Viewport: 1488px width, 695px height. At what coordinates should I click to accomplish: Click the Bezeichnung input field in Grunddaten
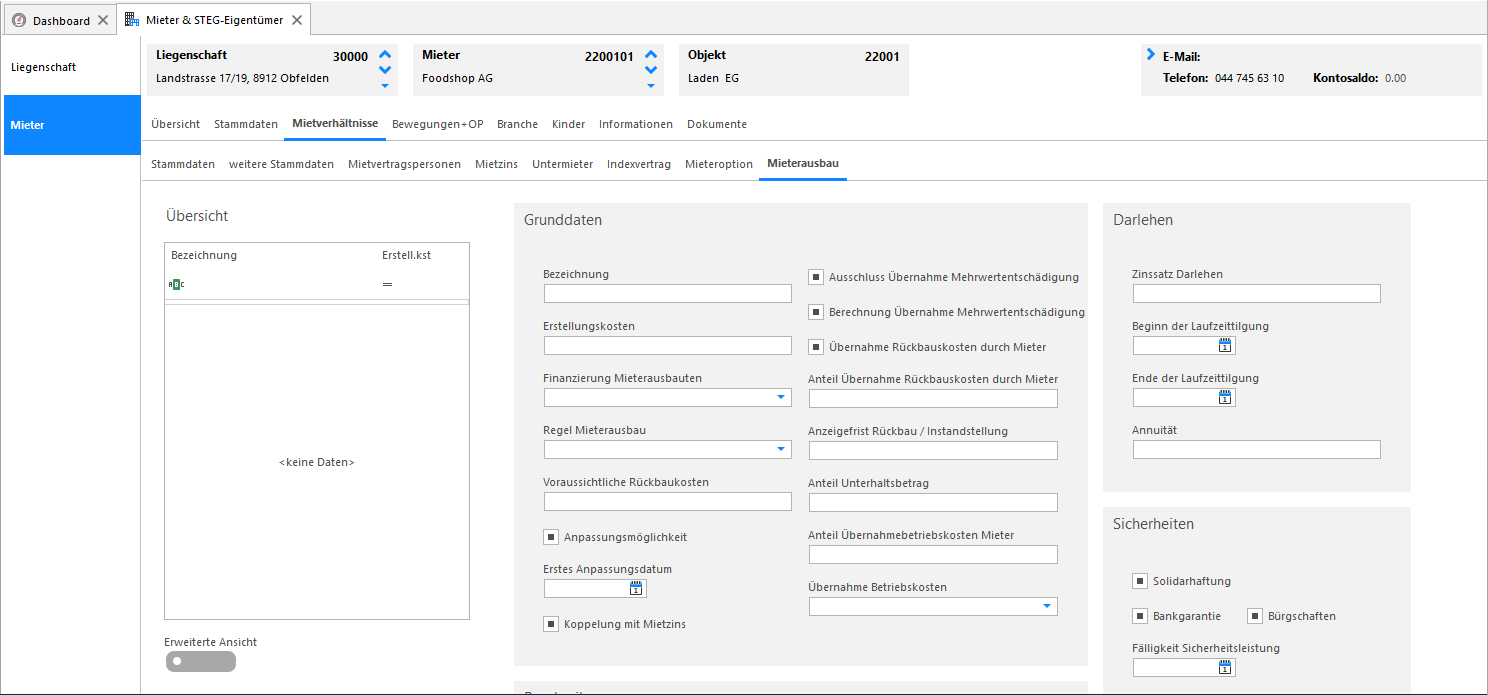pyautogui.click(x=668, y=293)
